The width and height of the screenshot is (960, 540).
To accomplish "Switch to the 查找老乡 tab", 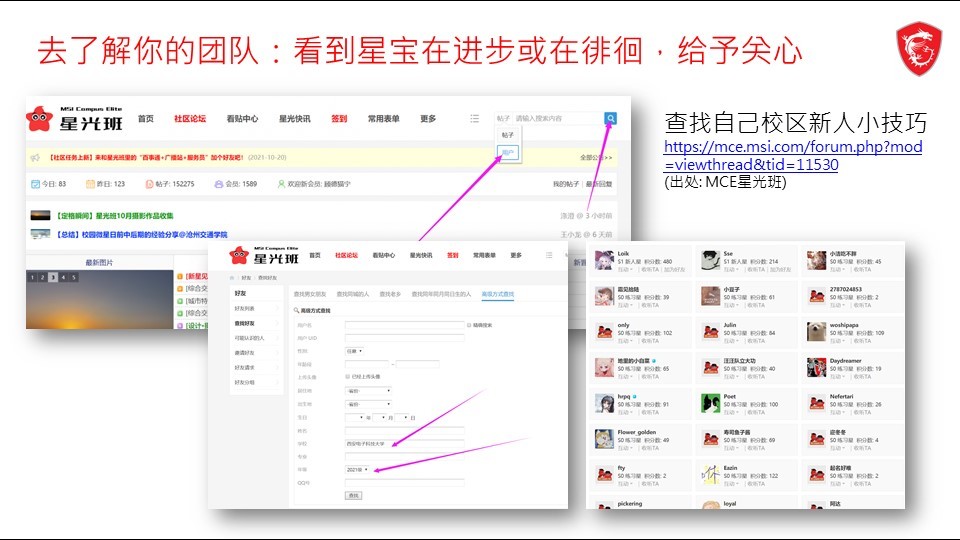I will 390,294.
